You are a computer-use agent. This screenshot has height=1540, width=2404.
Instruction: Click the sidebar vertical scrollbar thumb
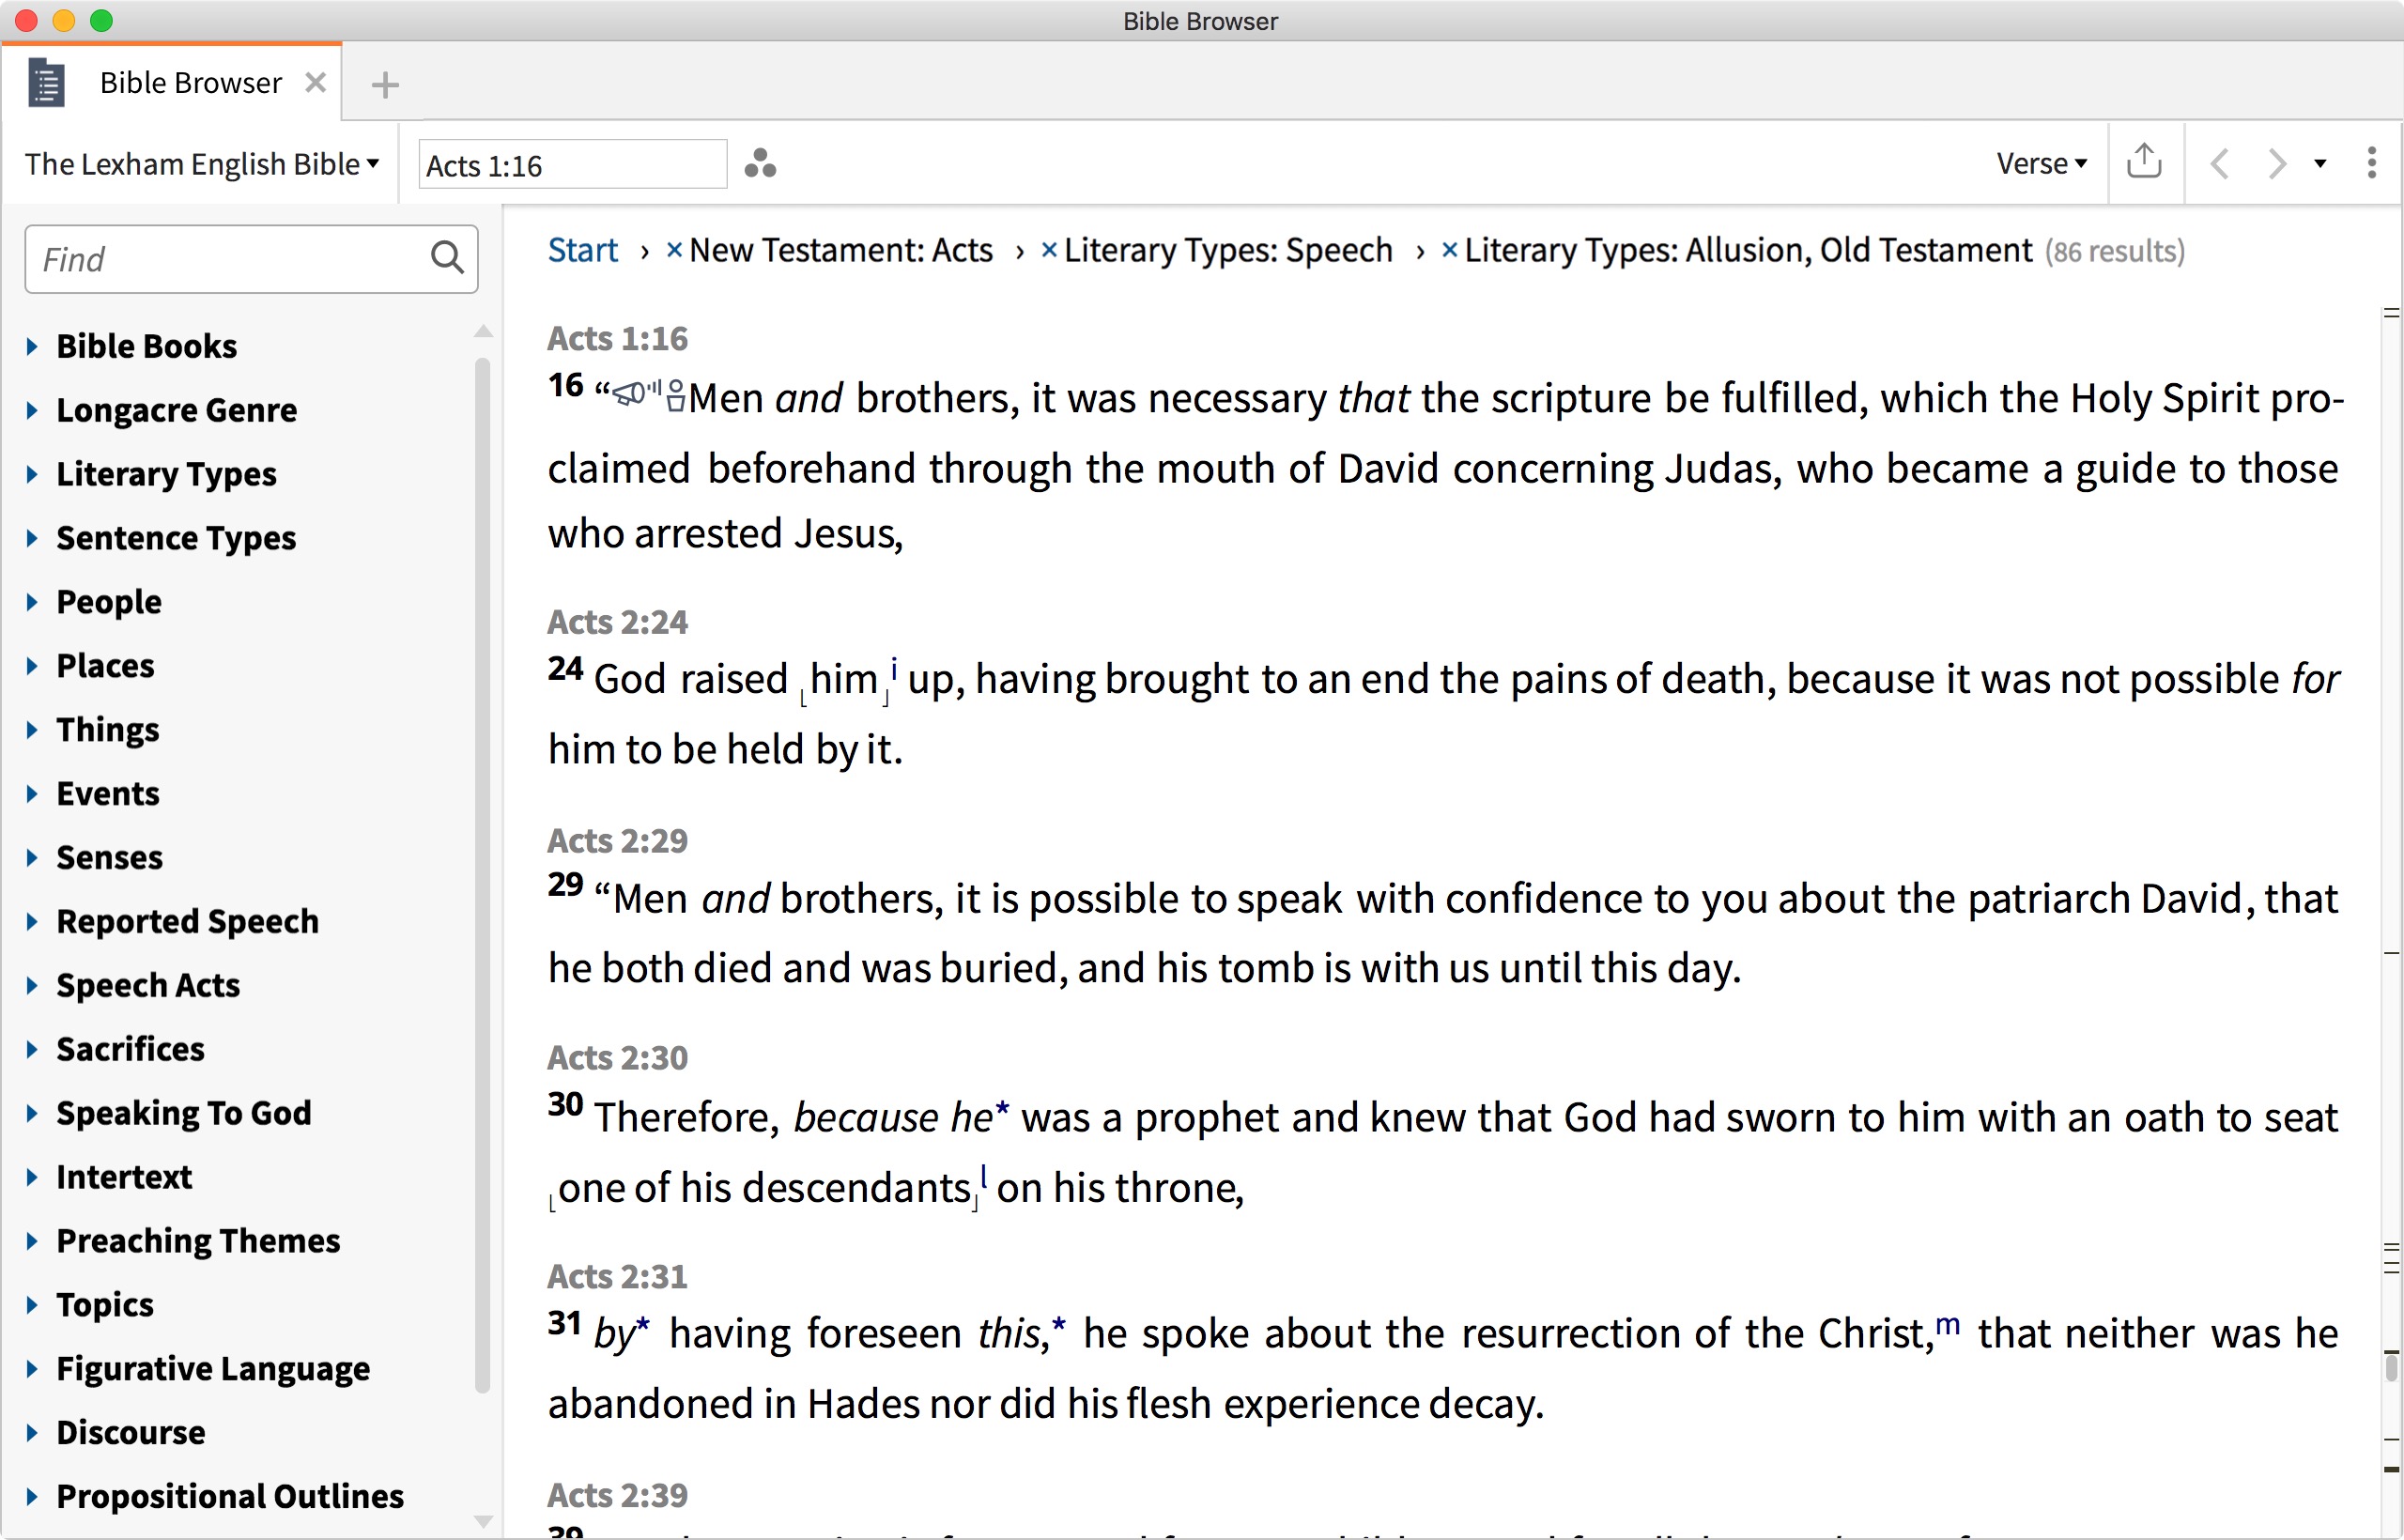pos(483,875)
